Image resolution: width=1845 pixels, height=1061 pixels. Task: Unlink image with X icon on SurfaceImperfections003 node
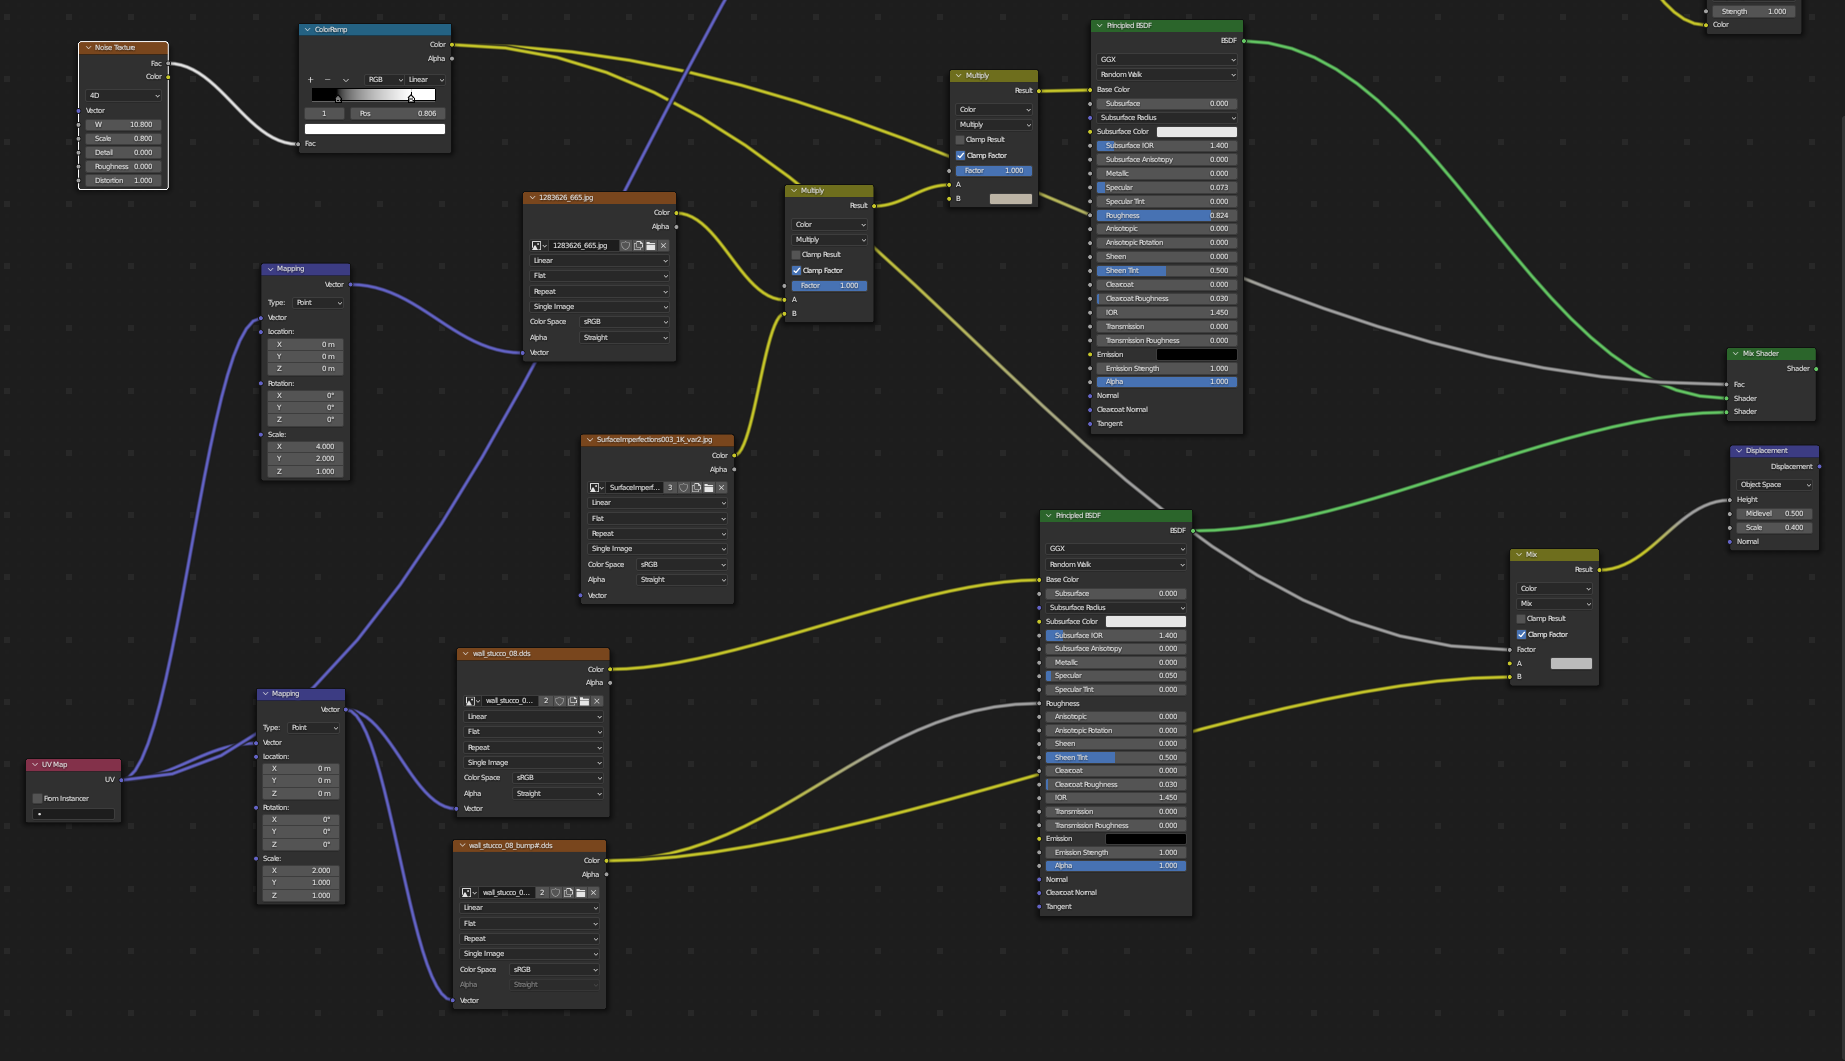coord(721,488)
